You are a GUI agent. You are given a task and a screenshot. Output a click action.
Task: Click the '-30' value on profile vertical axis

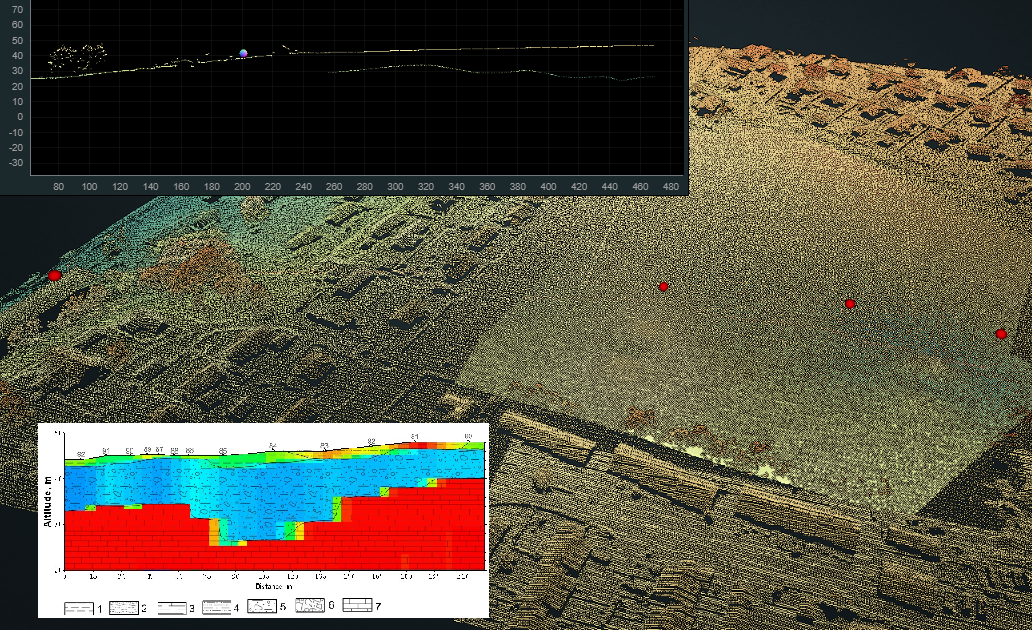[16, 163]
